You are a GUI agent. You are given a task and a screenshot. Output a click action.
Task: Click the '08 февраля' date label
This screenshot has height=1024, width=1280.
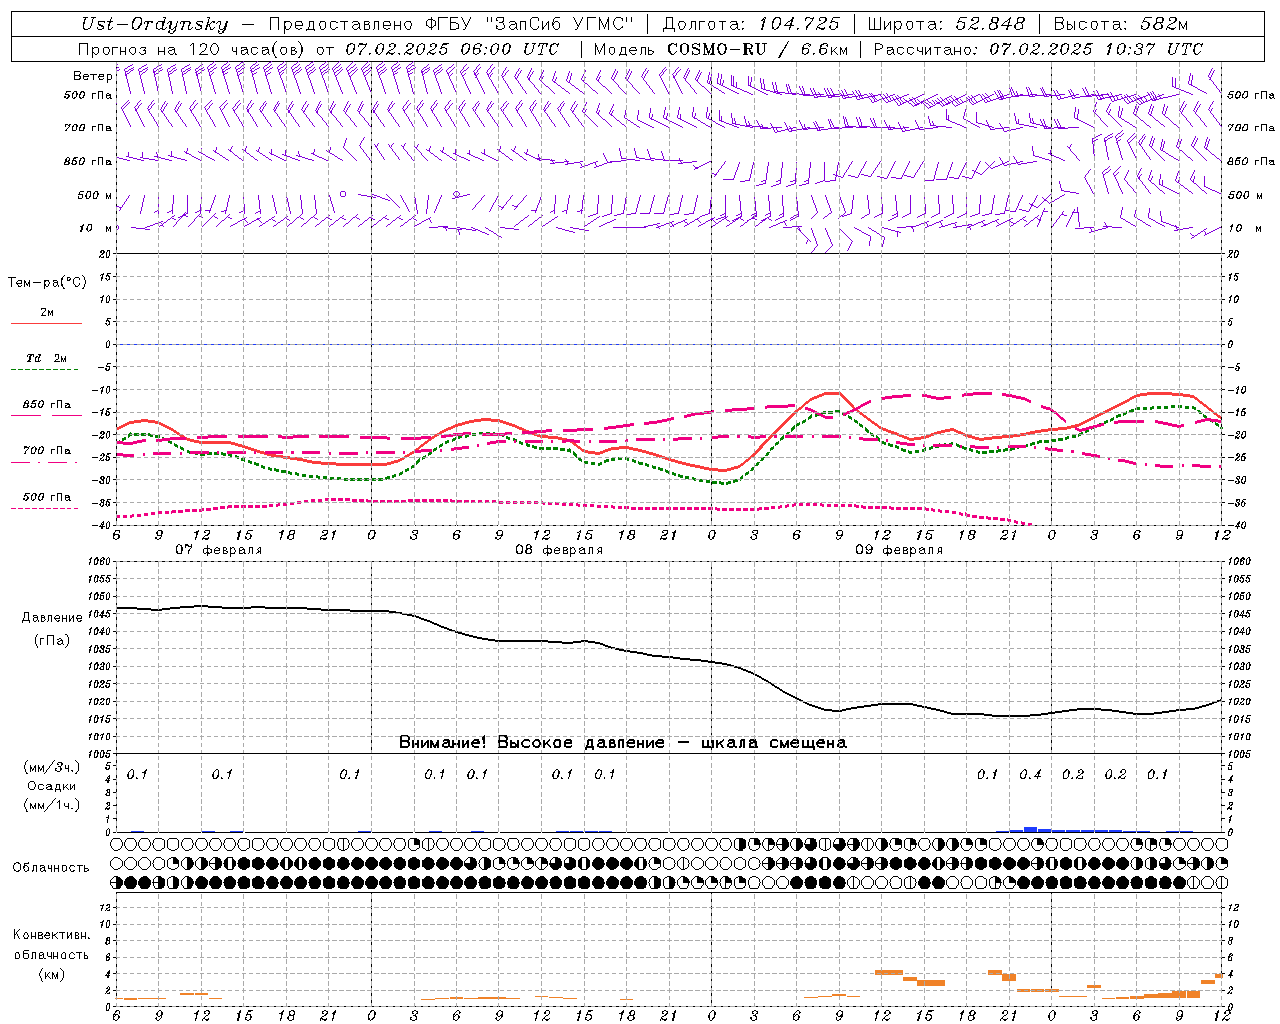click(559, 550)
